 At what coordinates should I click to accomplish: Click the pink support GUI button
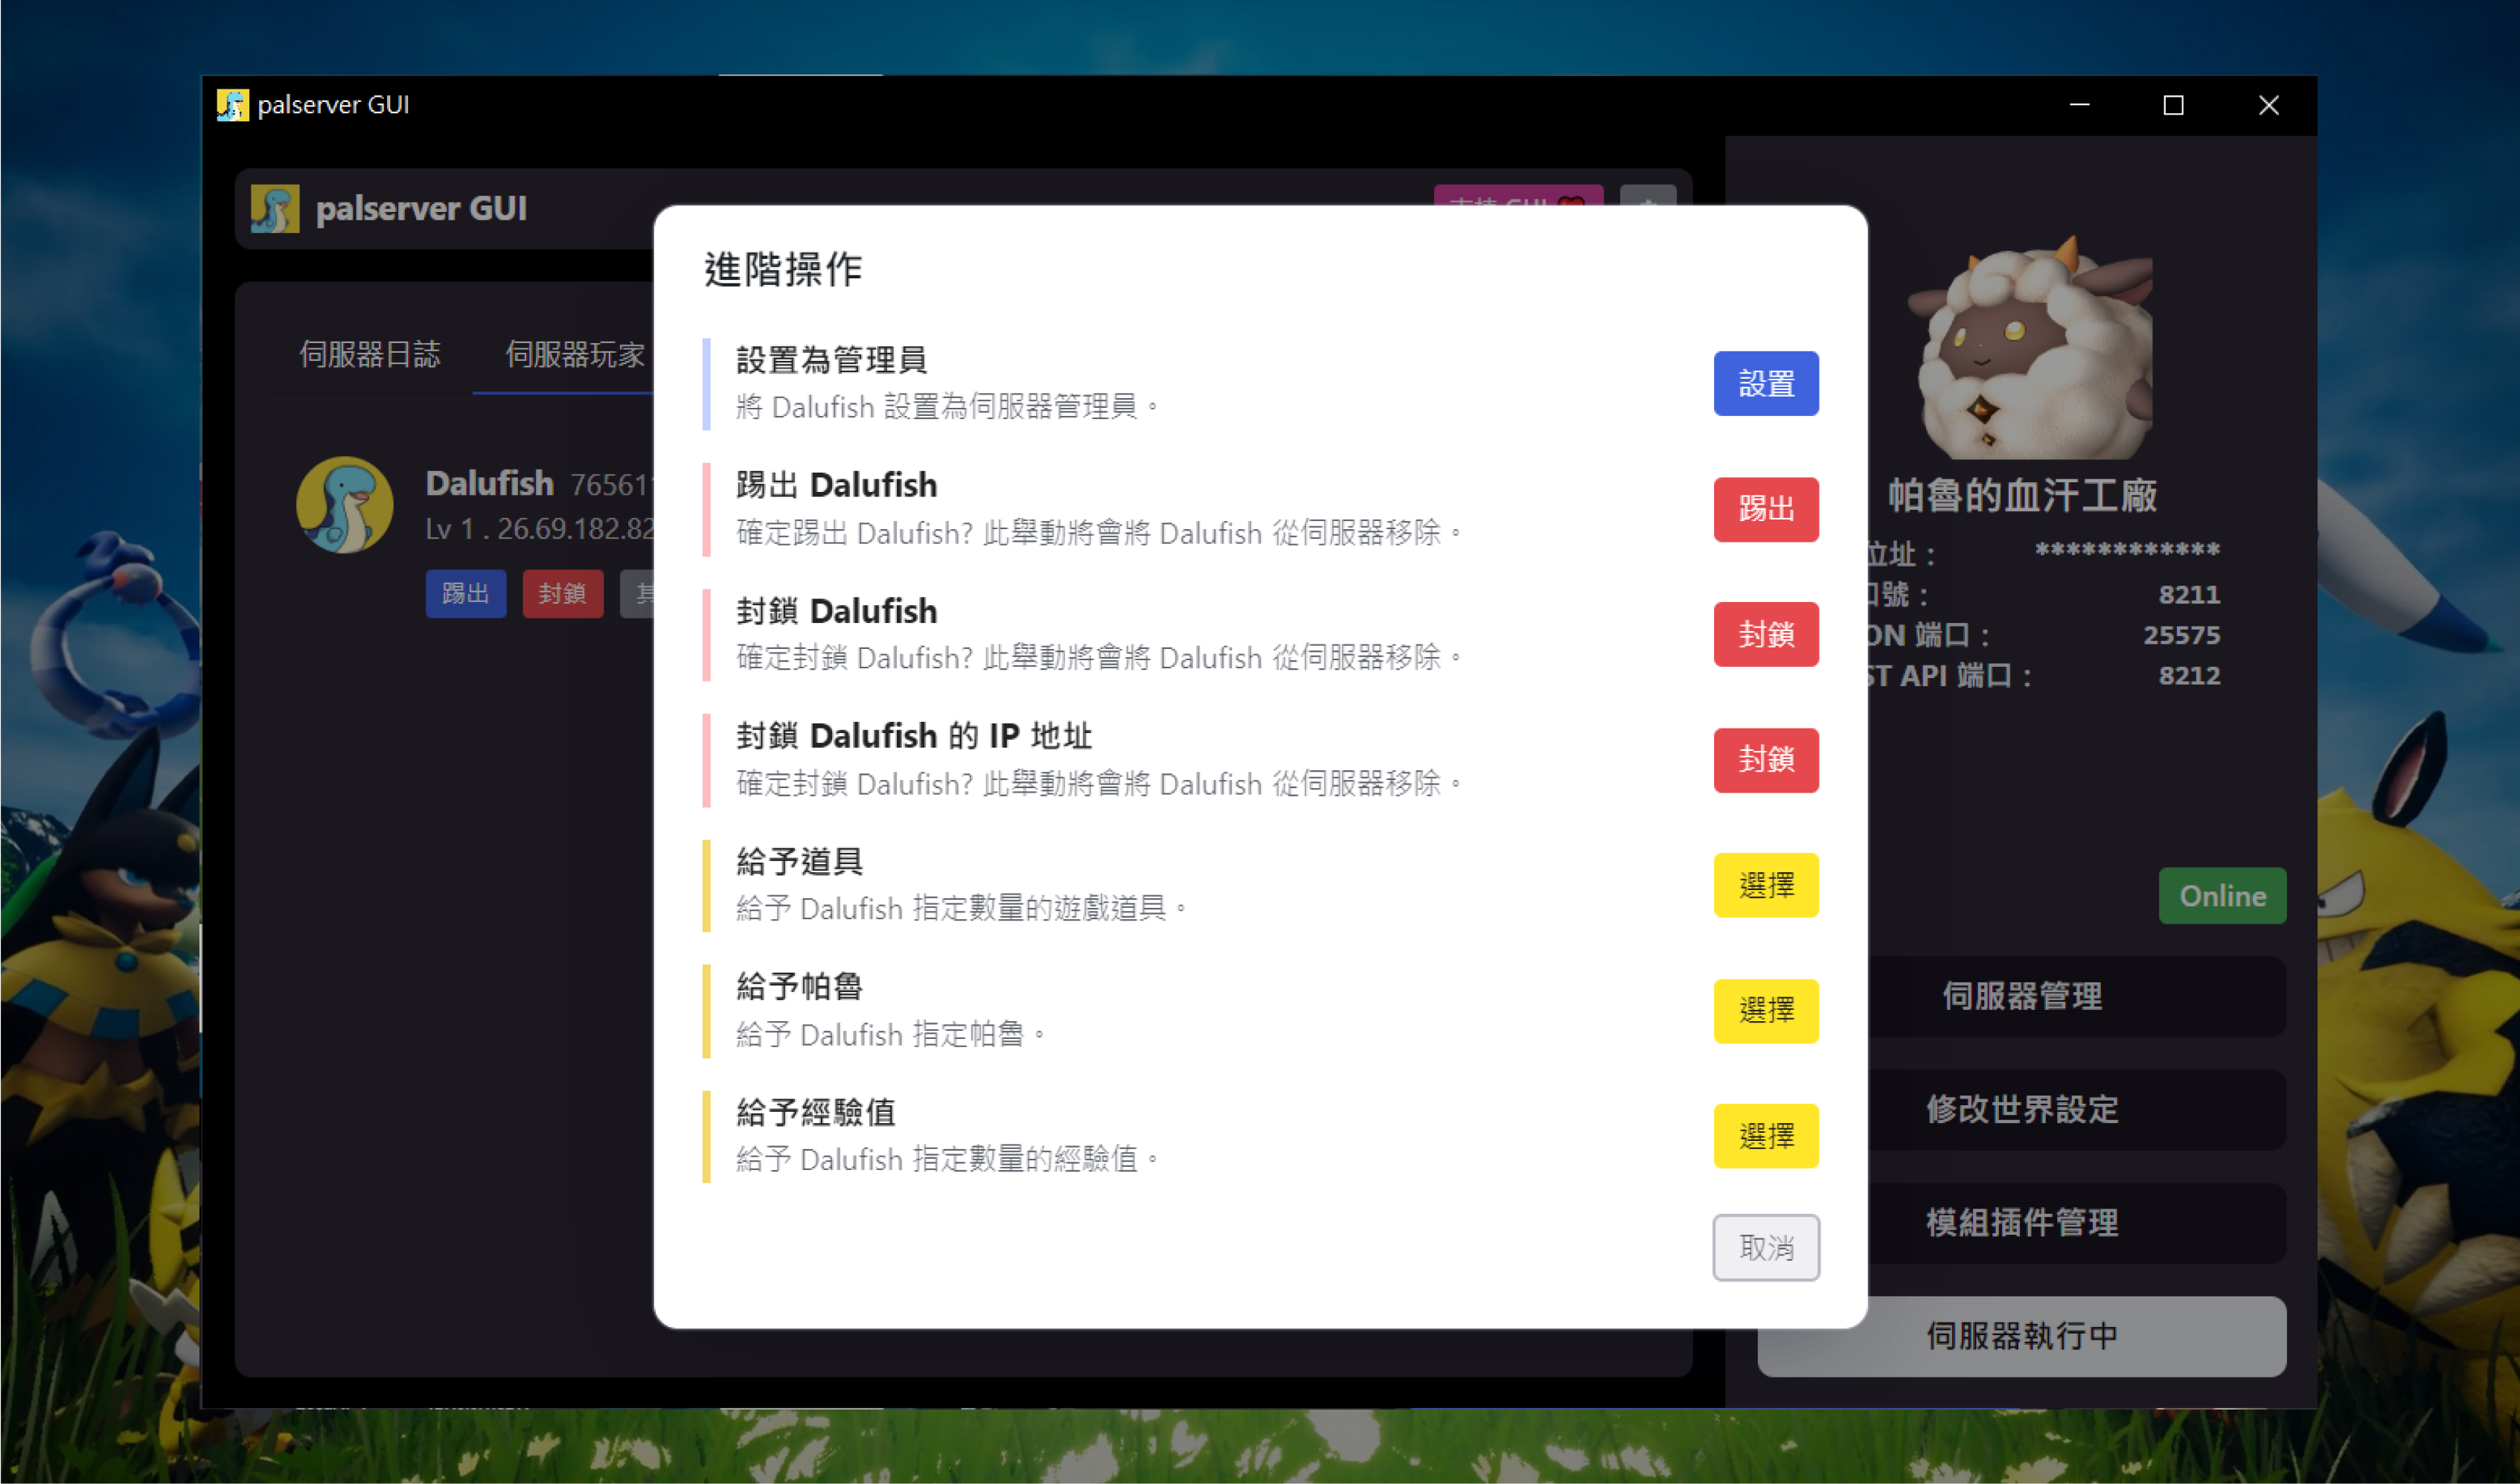(1518, 197)
